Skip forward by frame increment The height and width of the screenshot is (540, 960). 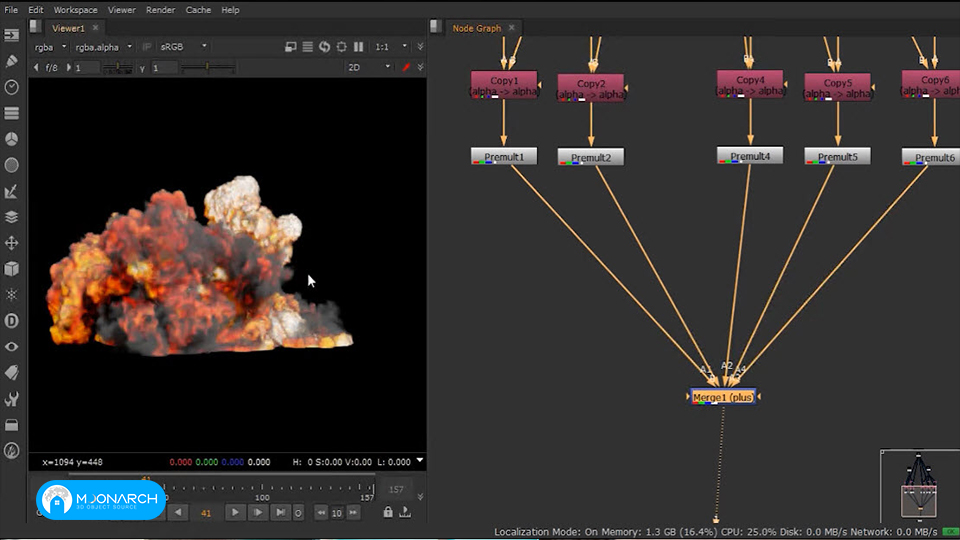(x=353, y=513)
